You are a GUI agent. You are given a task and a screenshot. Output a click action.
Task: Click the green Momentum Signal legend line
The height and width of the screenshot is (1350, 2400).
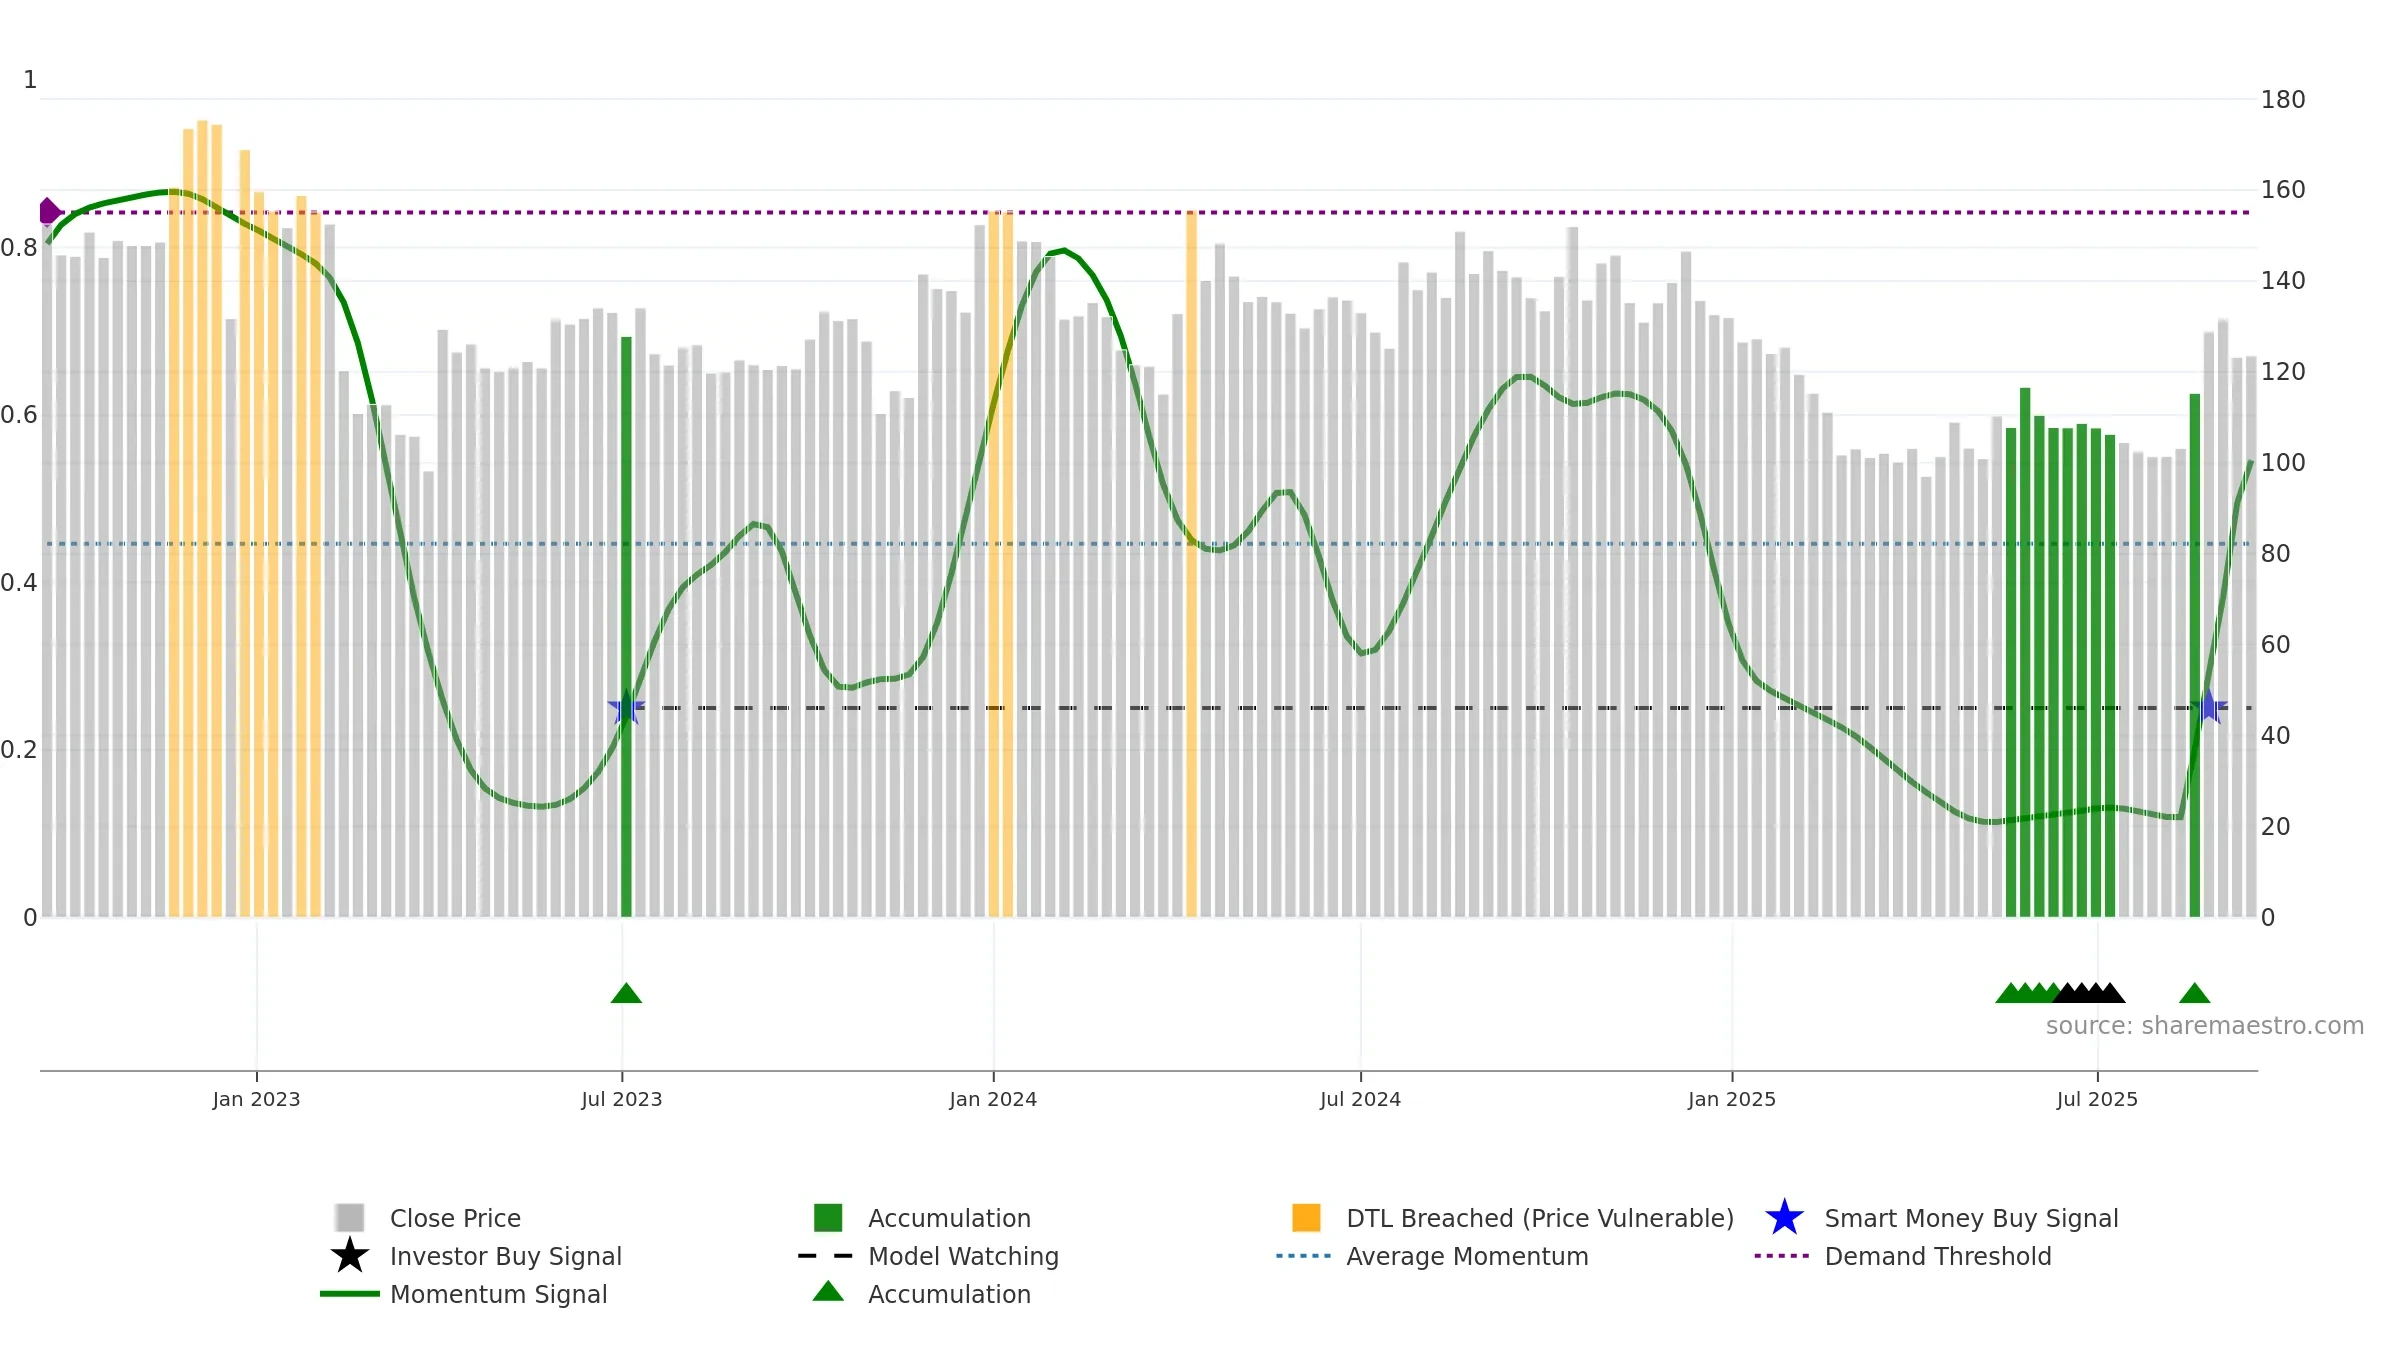[350, 1293]
